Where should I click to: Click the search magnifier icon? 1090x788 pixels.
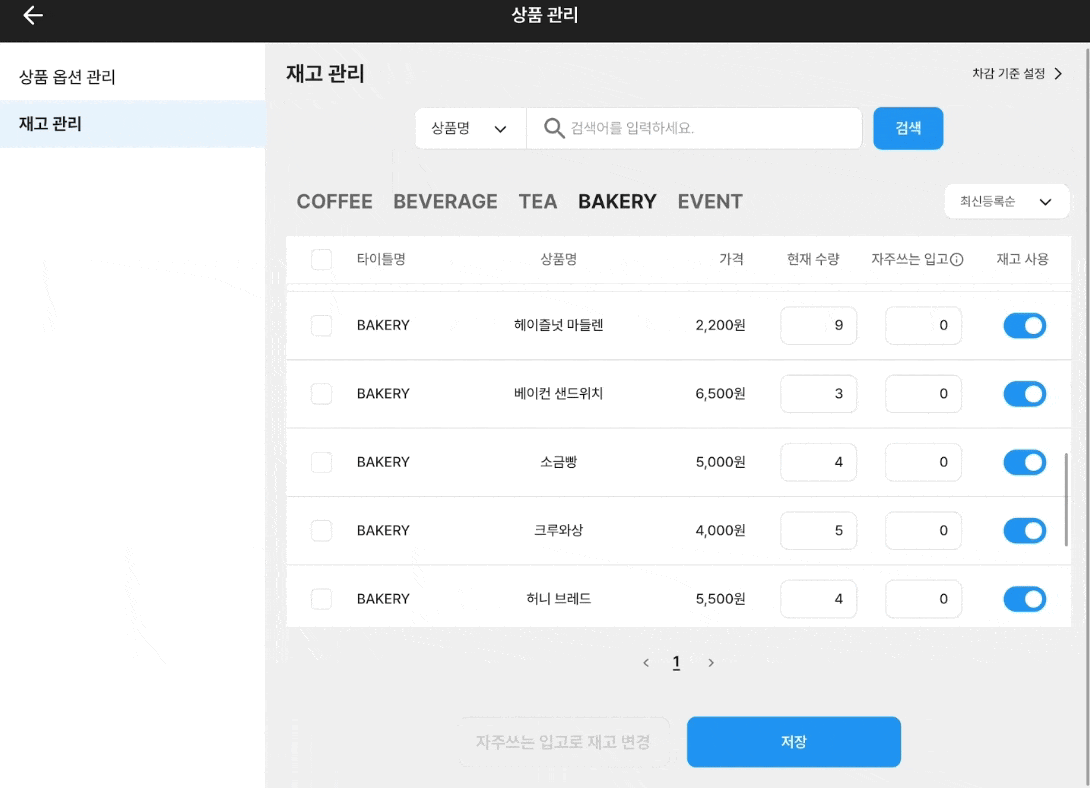554,128
